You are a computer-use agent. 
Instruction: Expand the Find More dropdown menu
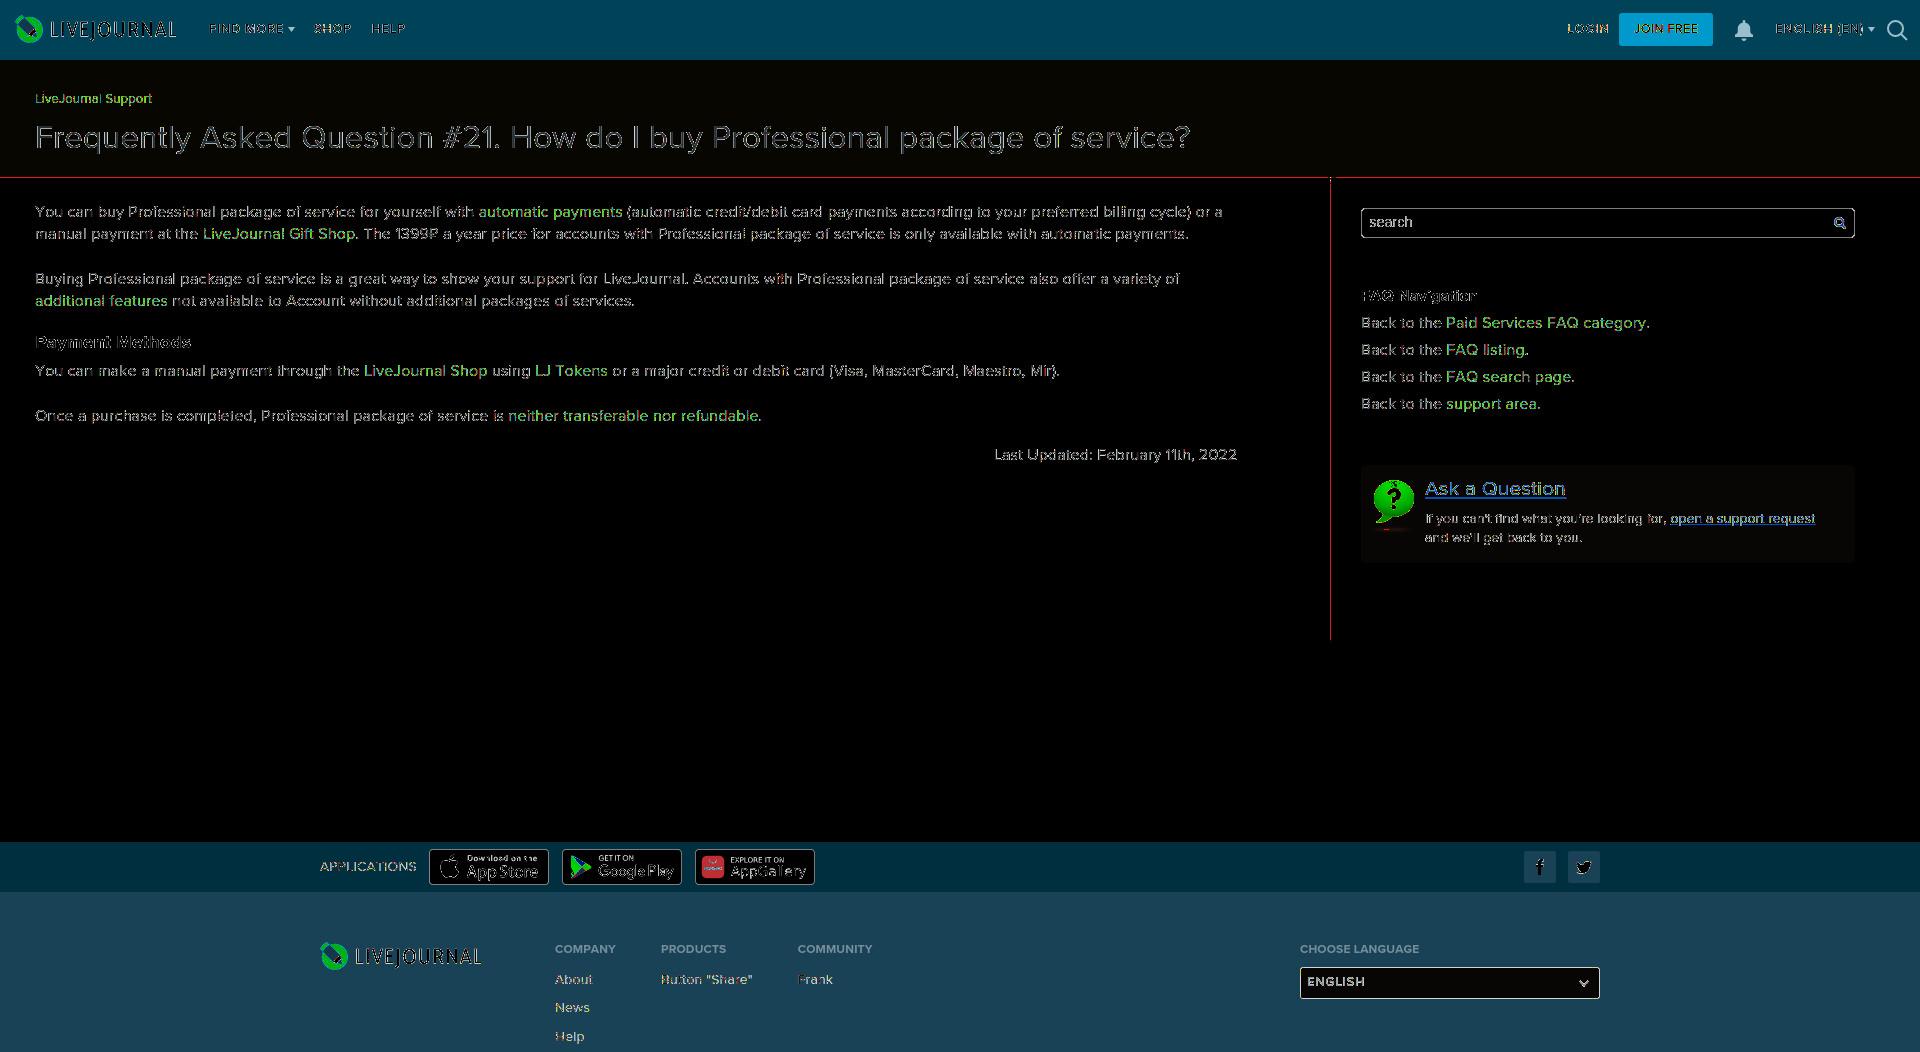point(252,29)
